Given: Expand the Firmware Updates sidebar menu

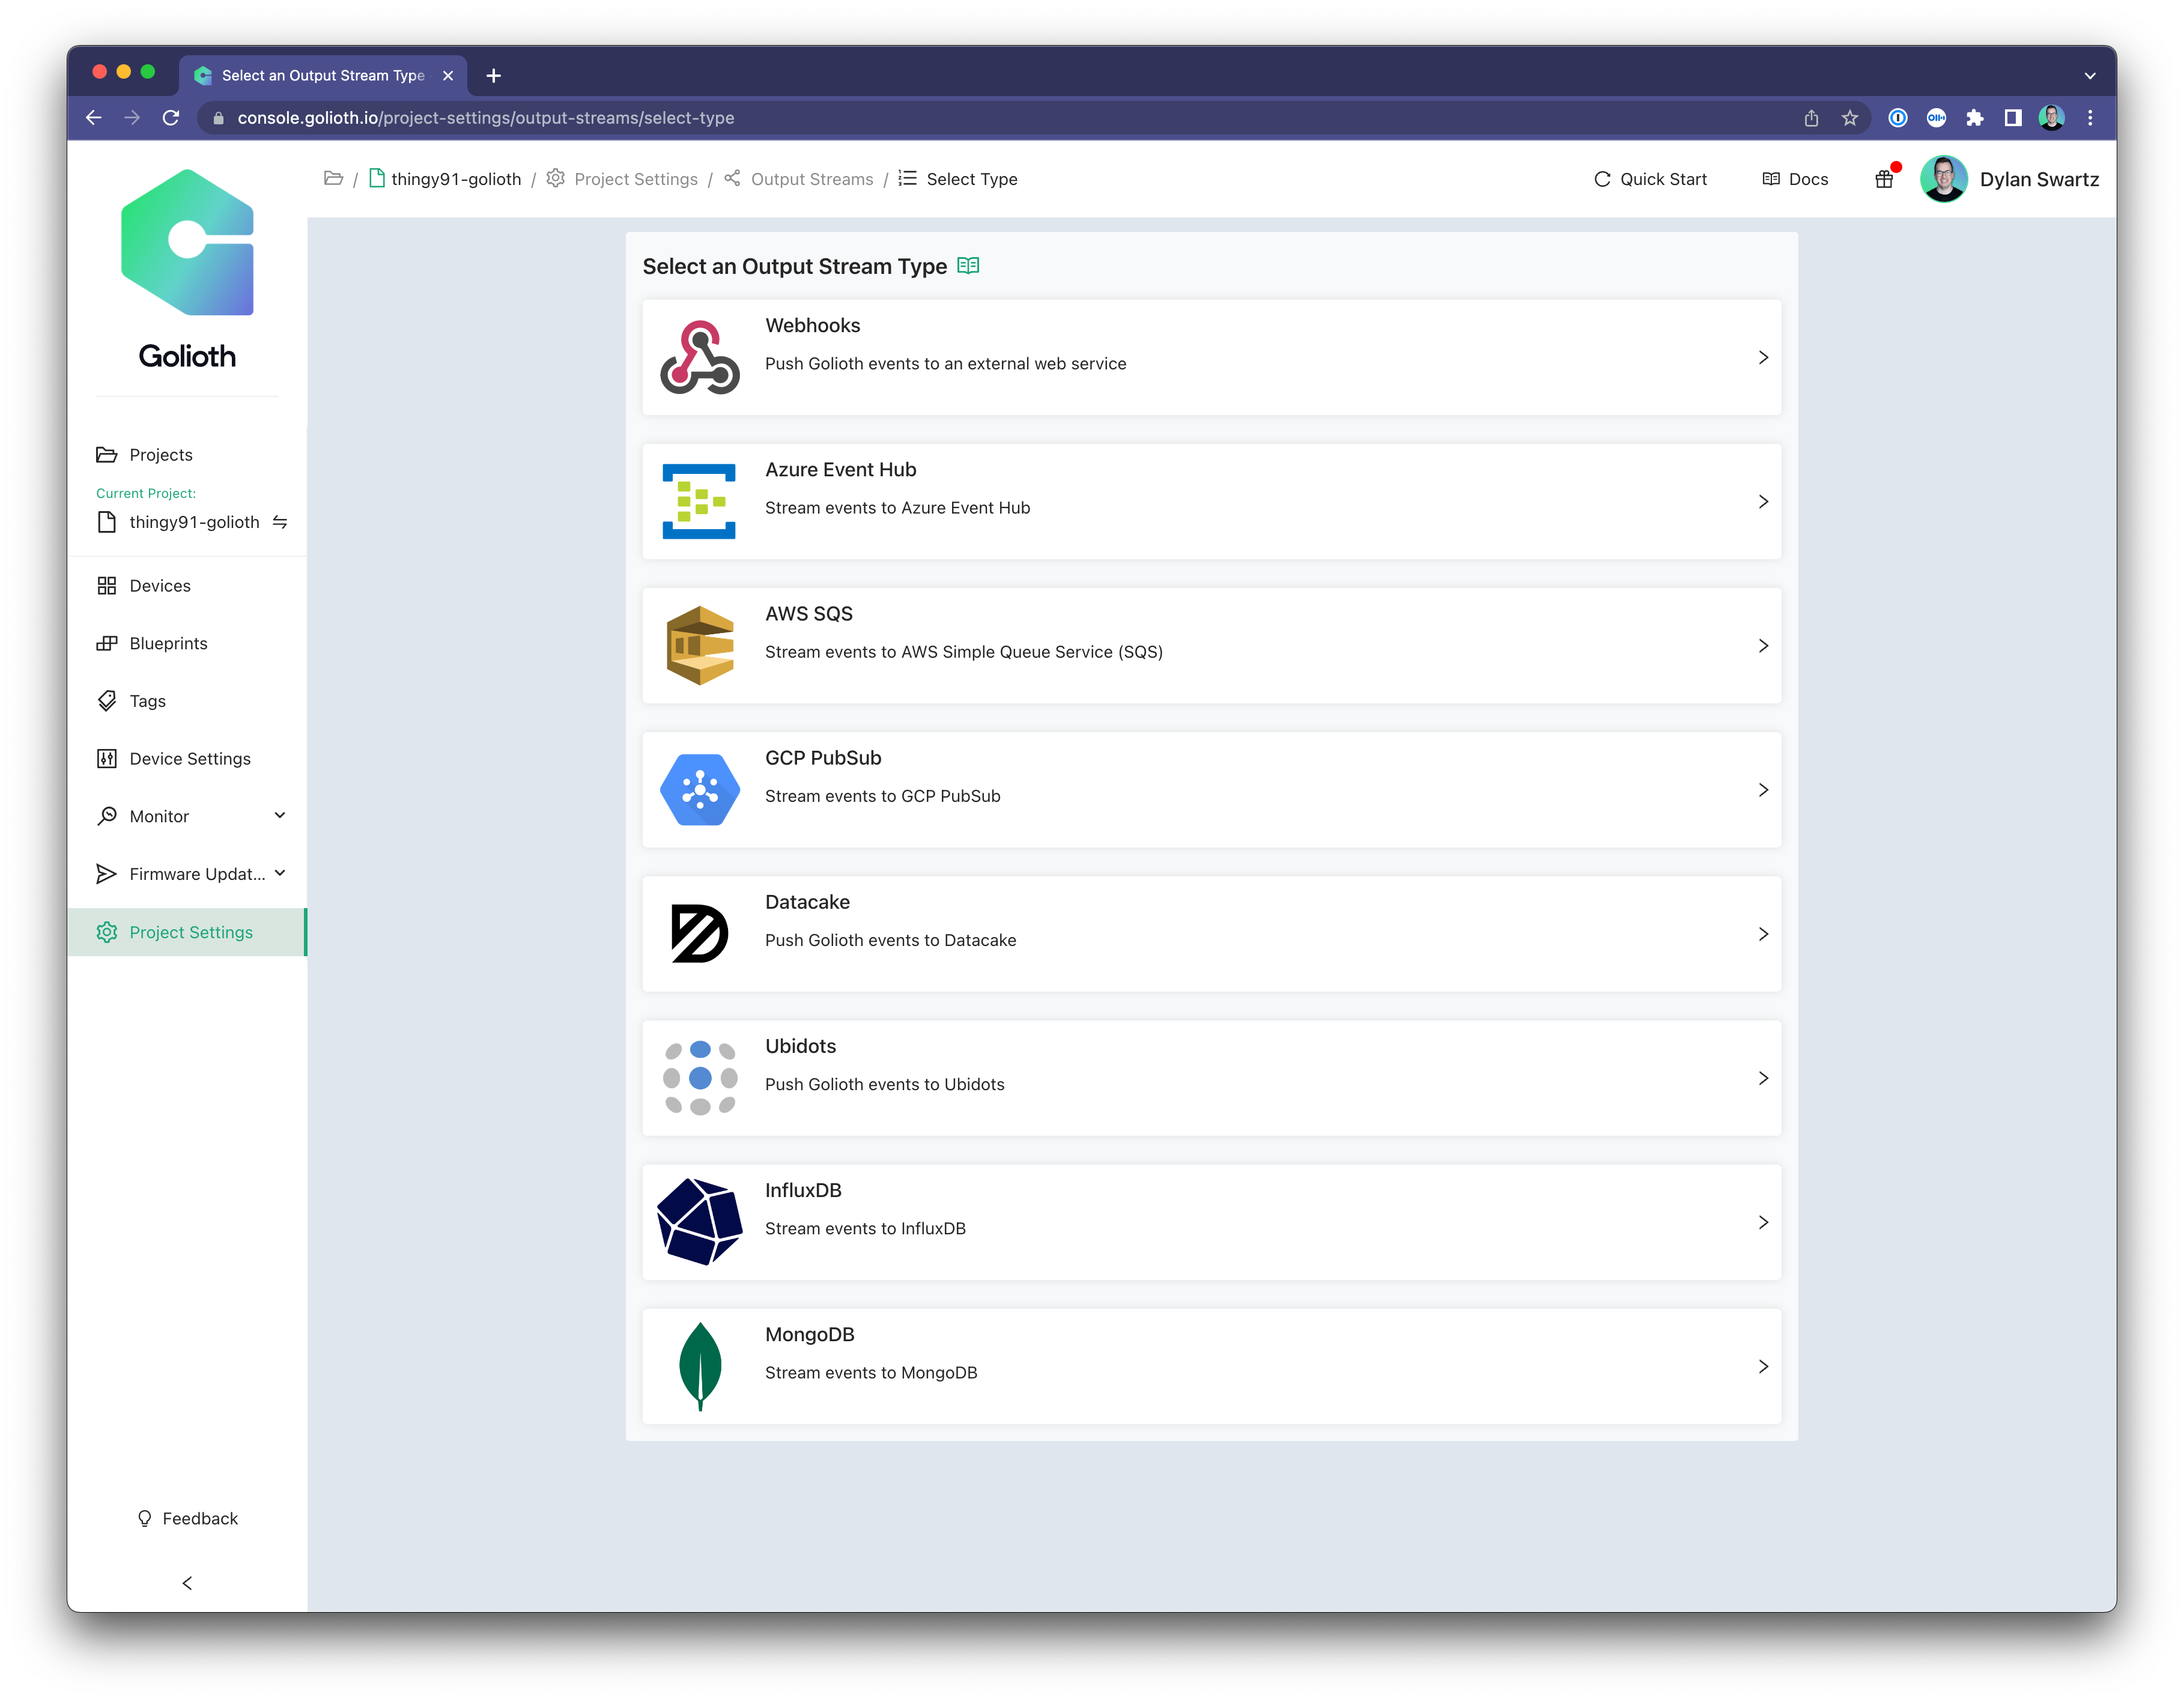Looking at the screenshot, I should point(280,873).
